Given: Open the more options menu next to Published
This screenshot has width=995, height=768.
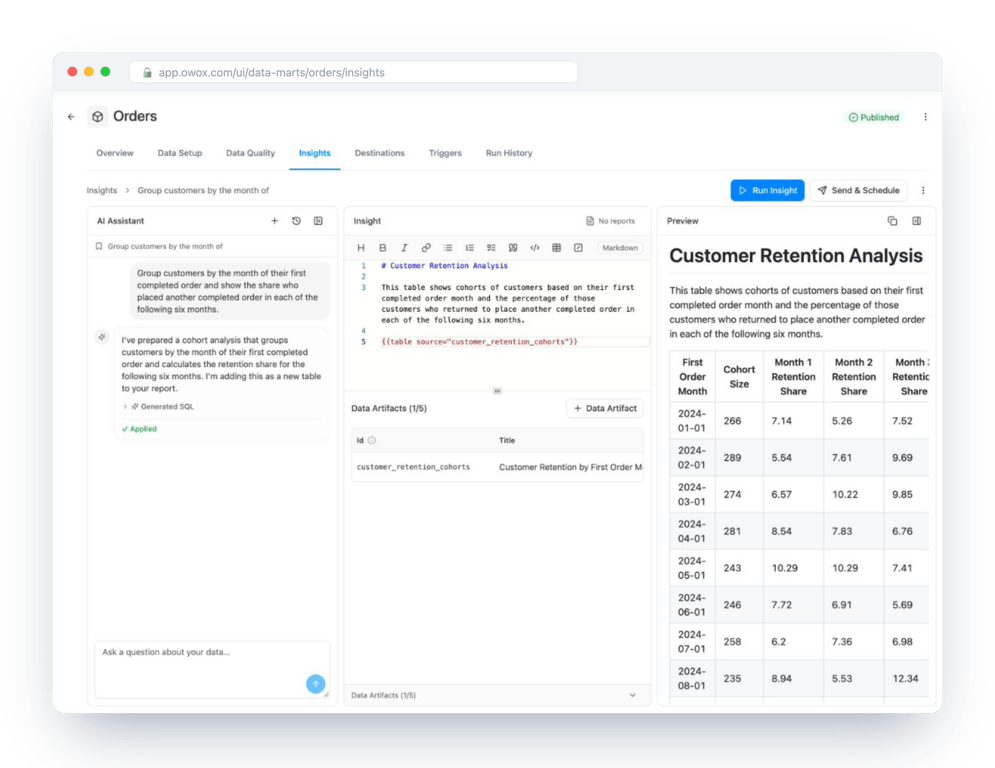Looking at the screenshot, I should click(x=925, y=117).
